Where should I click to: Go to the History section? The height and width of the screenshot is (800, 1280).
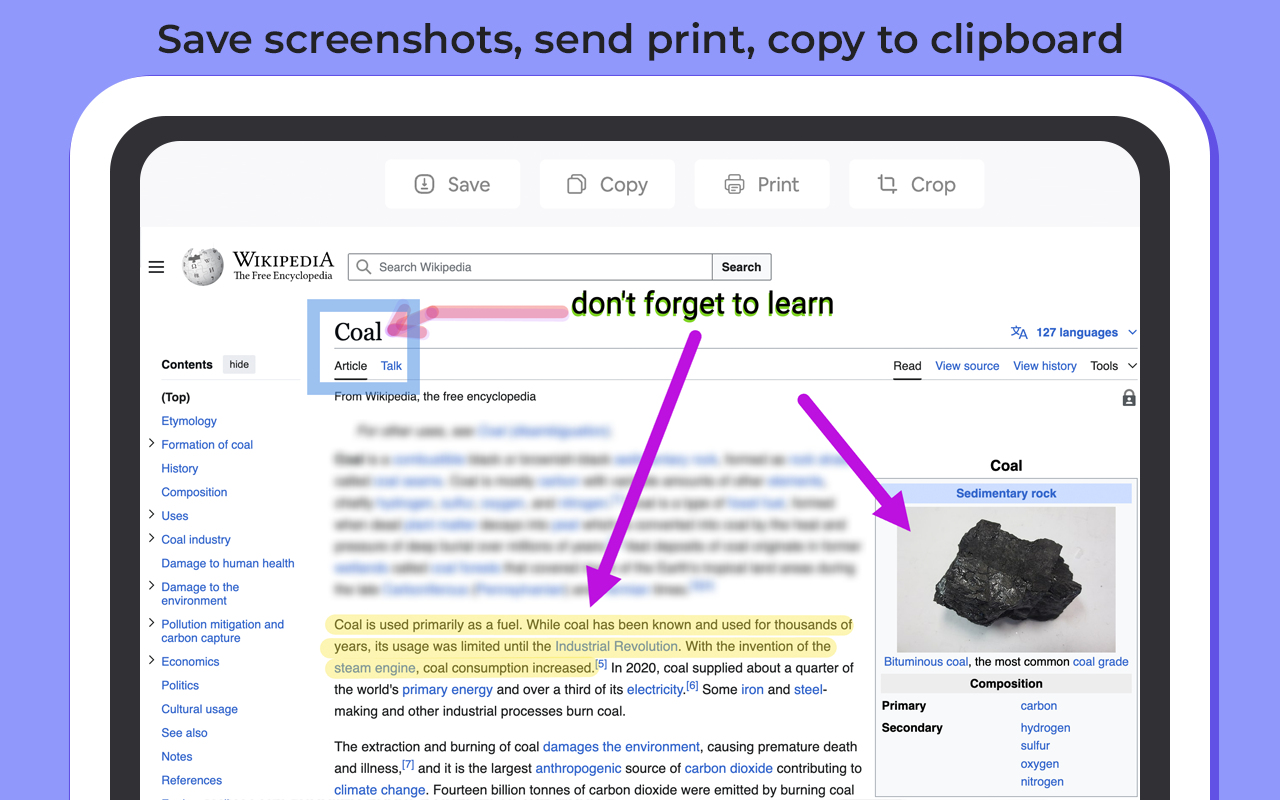tap(180, 468)
